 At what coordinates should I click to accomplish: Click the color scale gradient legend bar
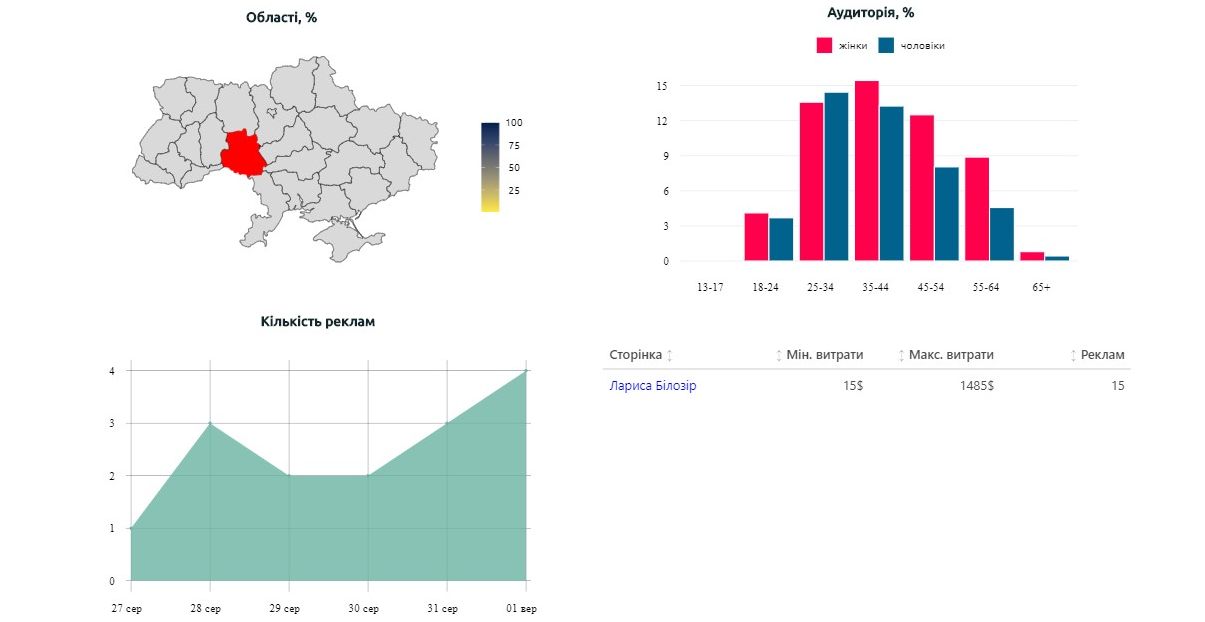pos(490,167)
